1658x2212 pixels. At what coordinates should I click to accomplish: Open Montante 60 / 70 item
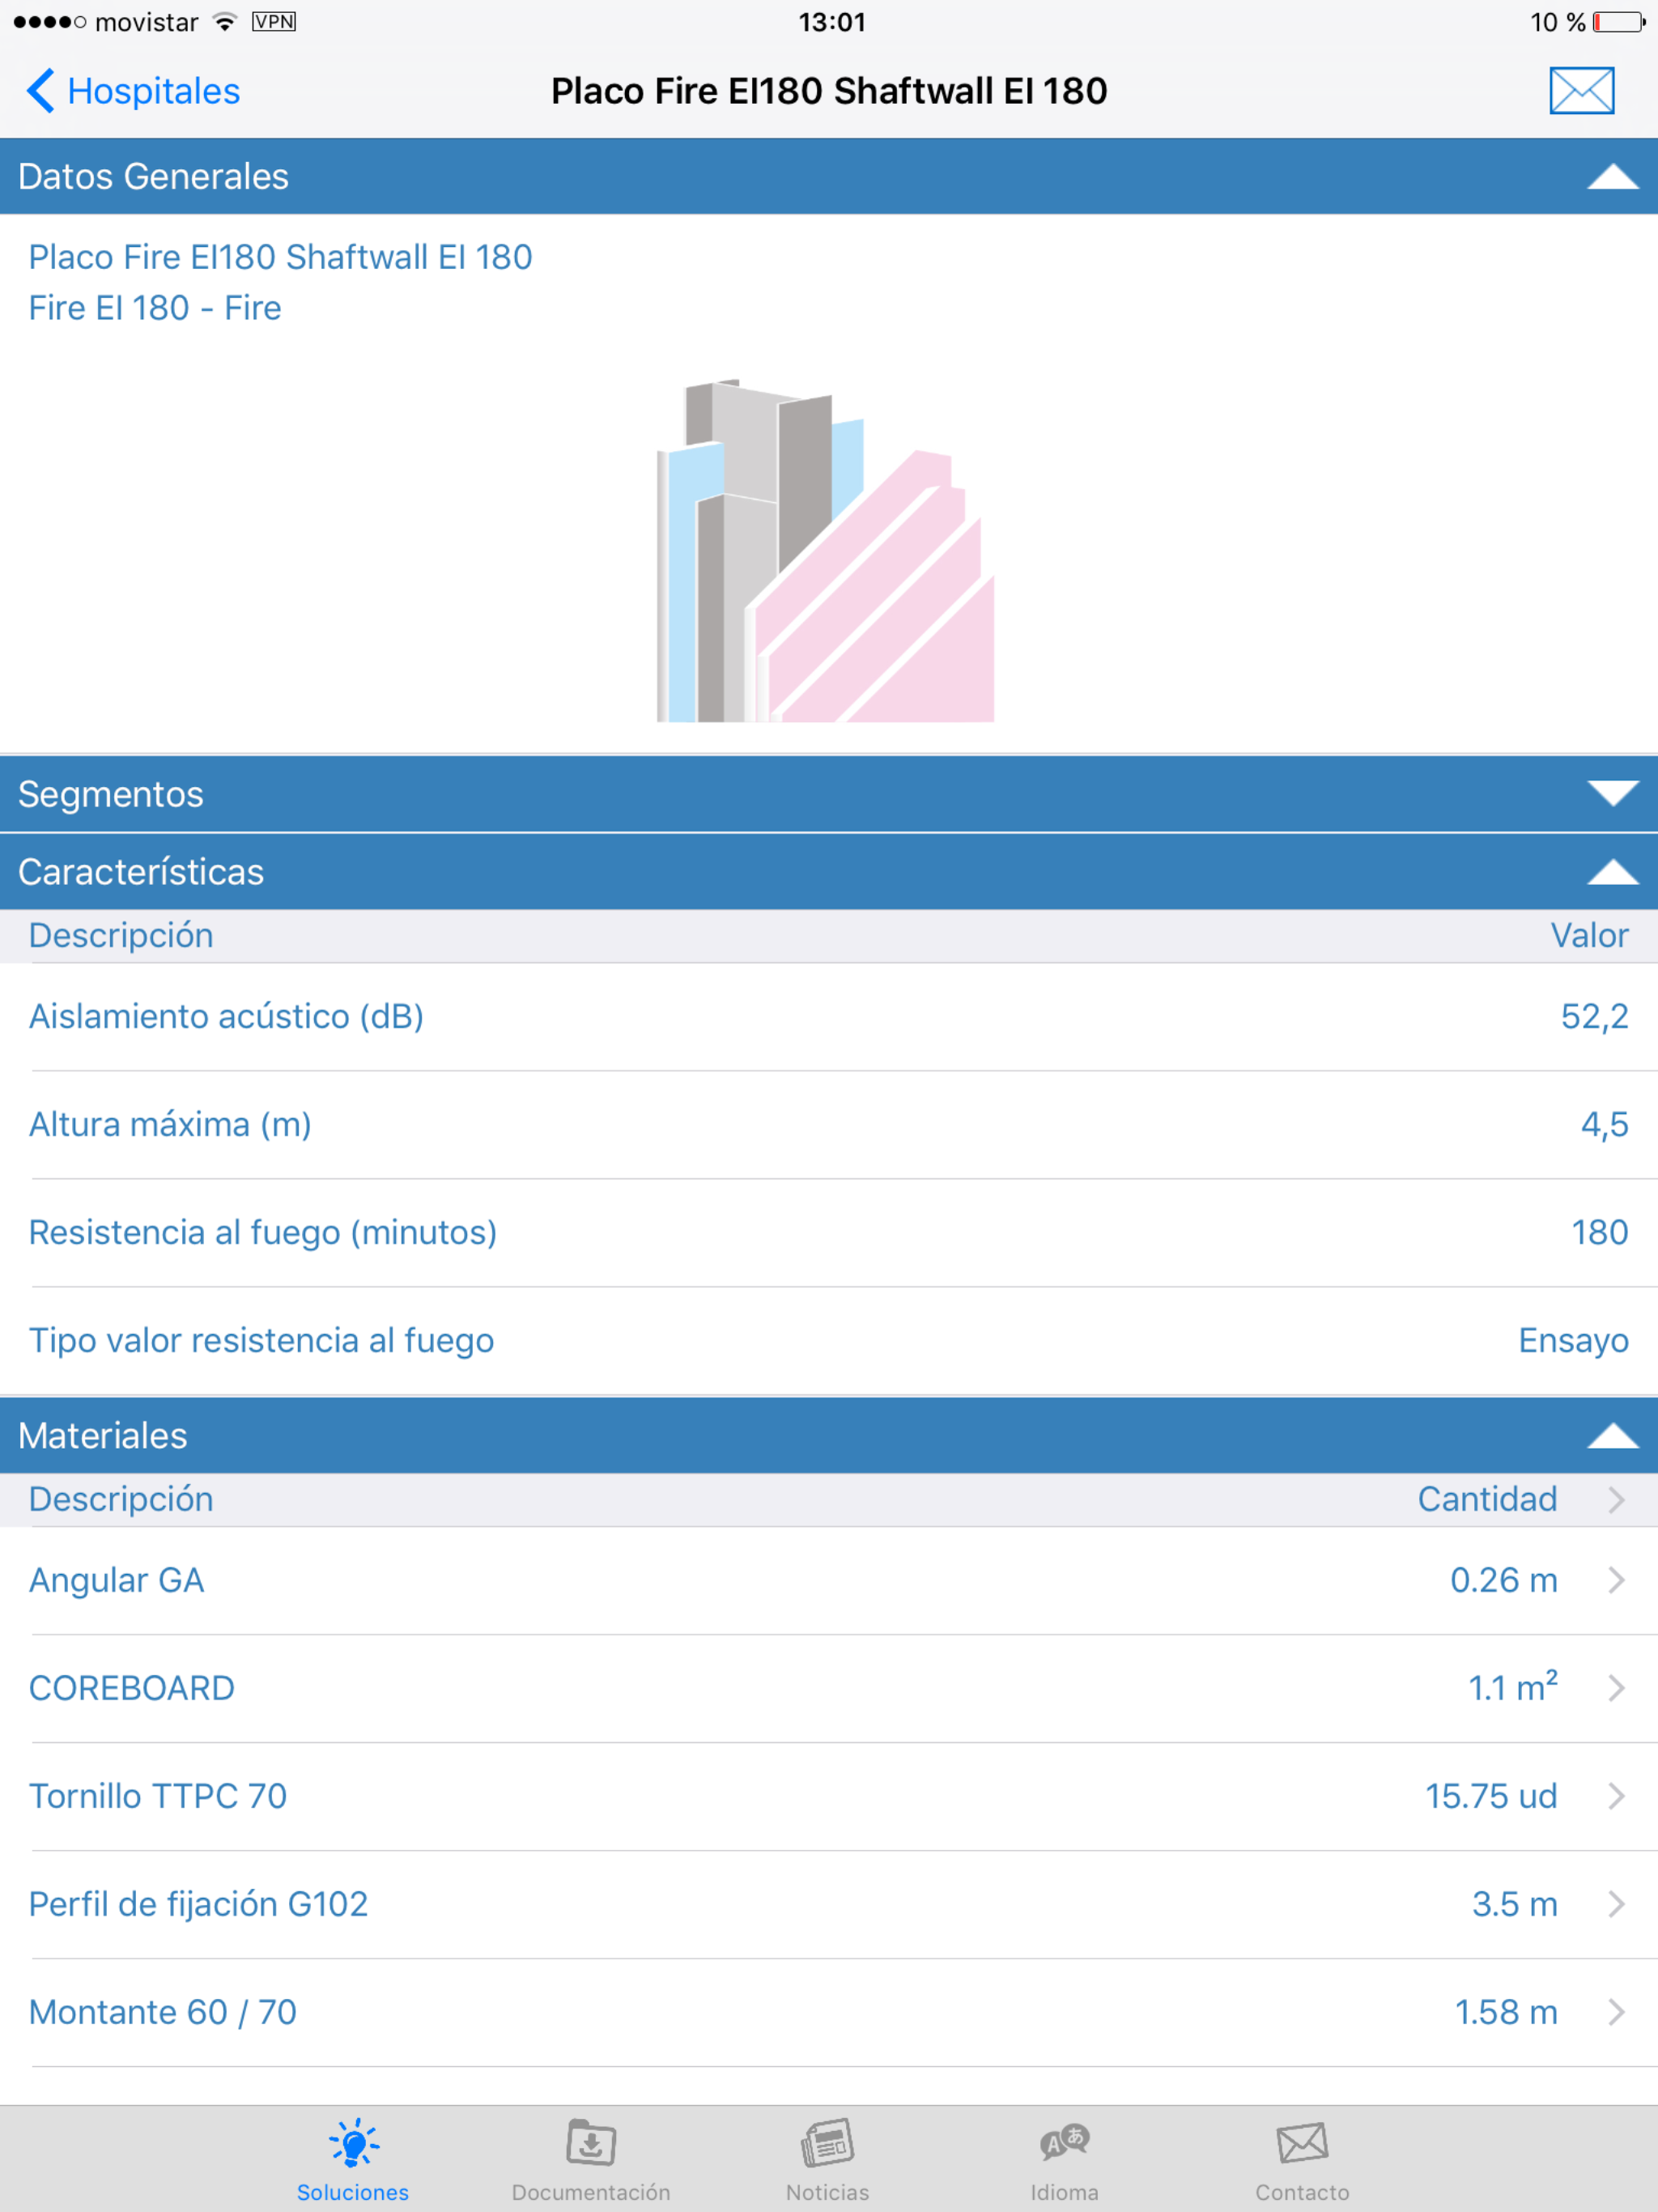(x=828, y=2012)
